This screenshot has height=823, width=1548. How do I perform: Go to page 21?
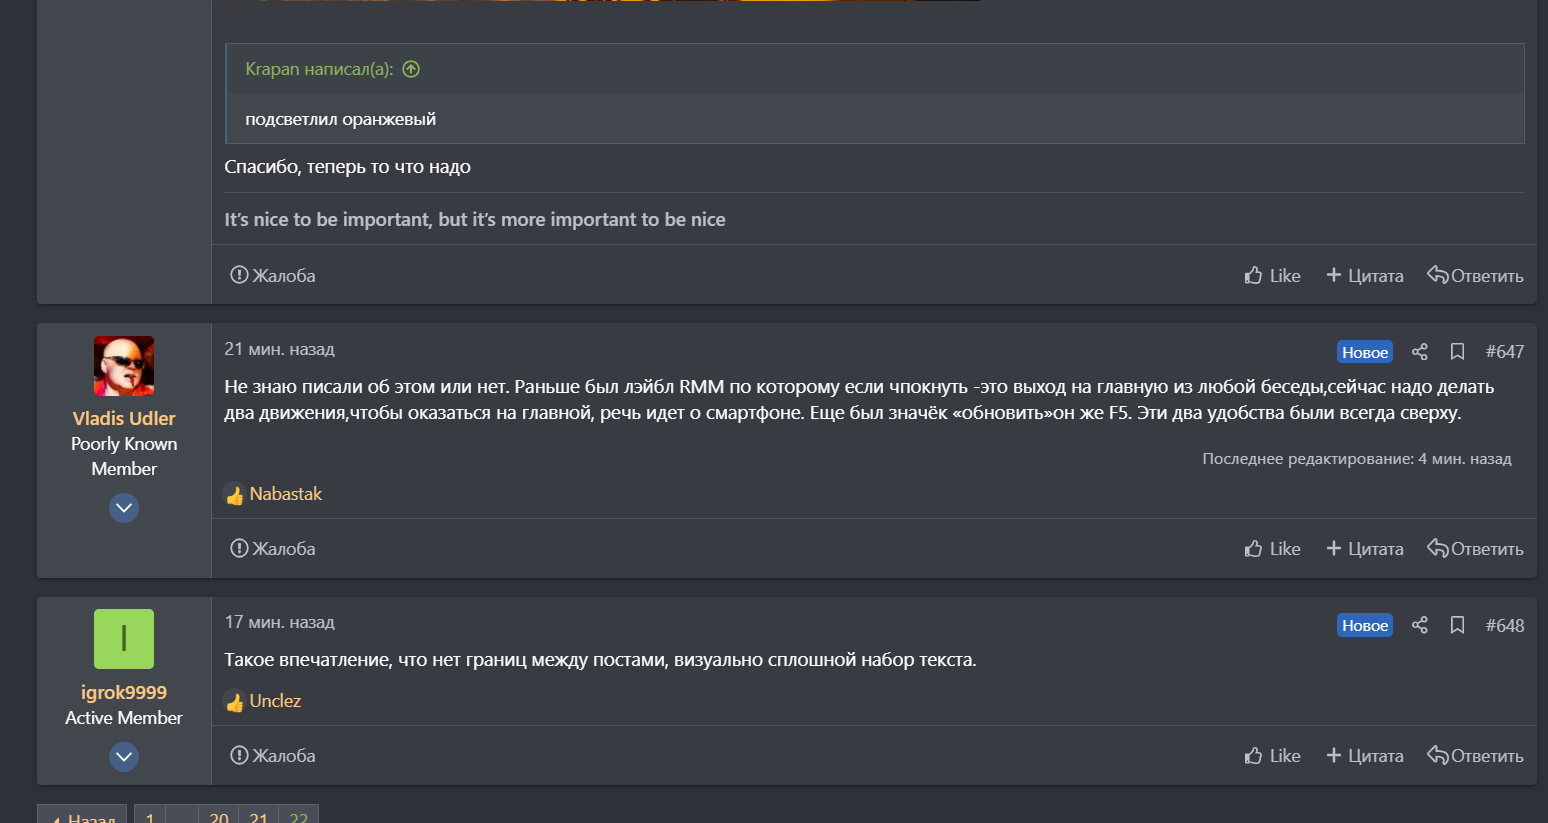point(259,817)
